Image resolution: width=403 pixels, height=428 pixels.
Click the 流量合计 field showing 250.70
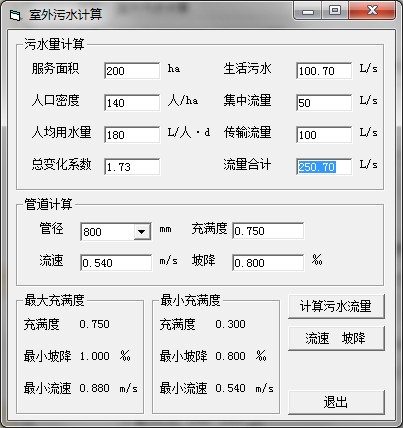pyautogui.click(x=324, y=167)
